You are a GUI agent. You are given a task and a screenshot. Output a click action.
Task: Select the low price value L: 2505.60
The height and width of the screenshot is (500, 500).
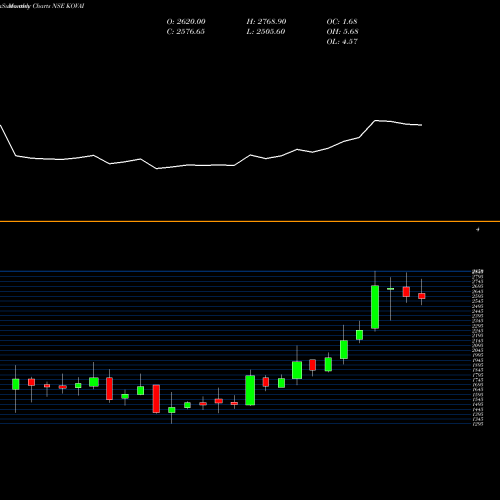pyautogui.click(x=266, y=32)
